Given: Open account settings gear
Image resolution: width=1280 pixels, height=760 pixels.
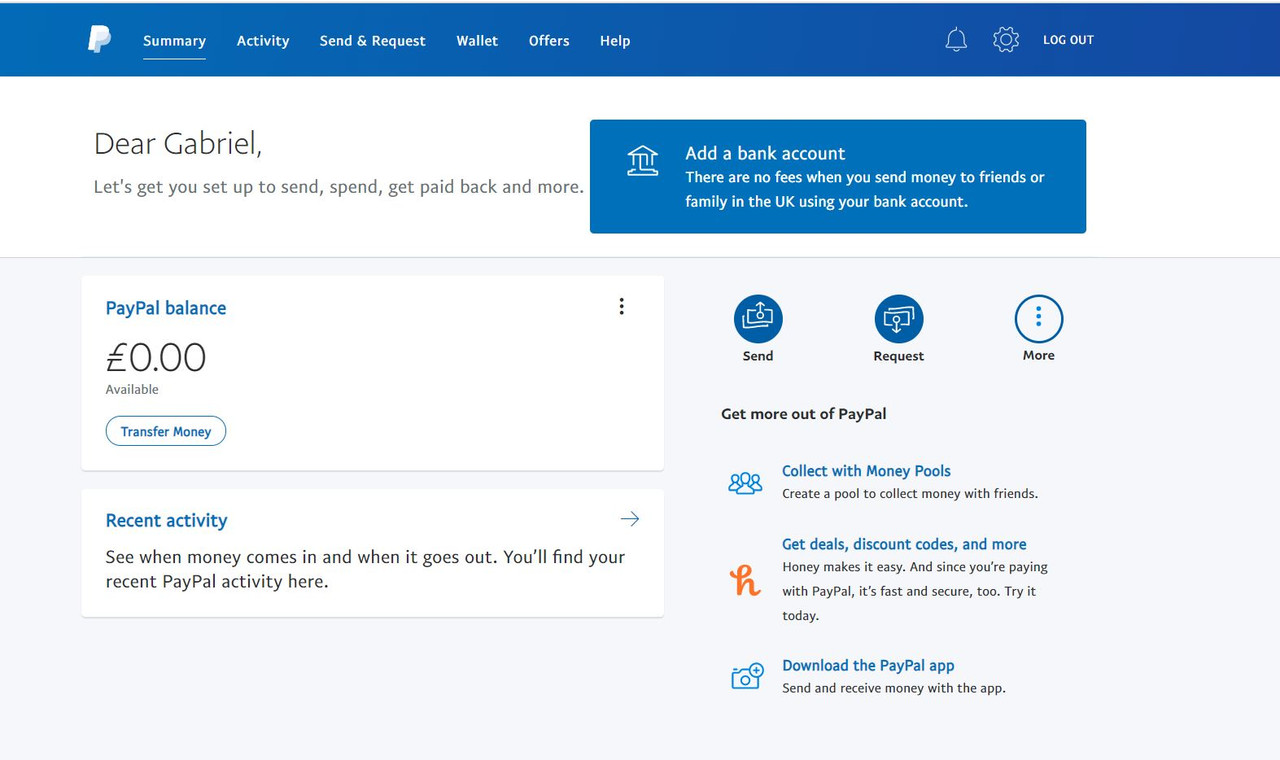Looking at the screenshot, I should pyautogui.click(x=1006, y=40).
